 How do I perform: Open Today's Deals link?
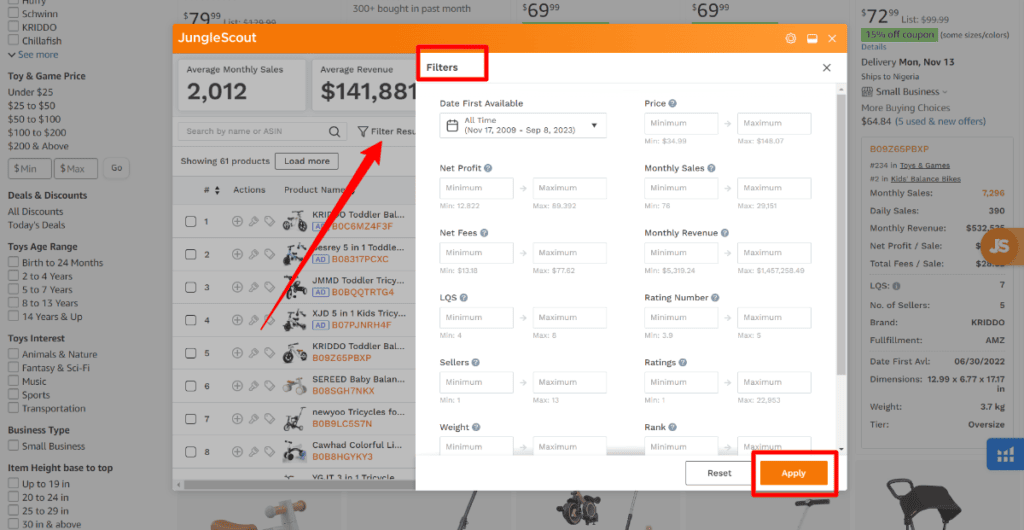pos(36,225)
